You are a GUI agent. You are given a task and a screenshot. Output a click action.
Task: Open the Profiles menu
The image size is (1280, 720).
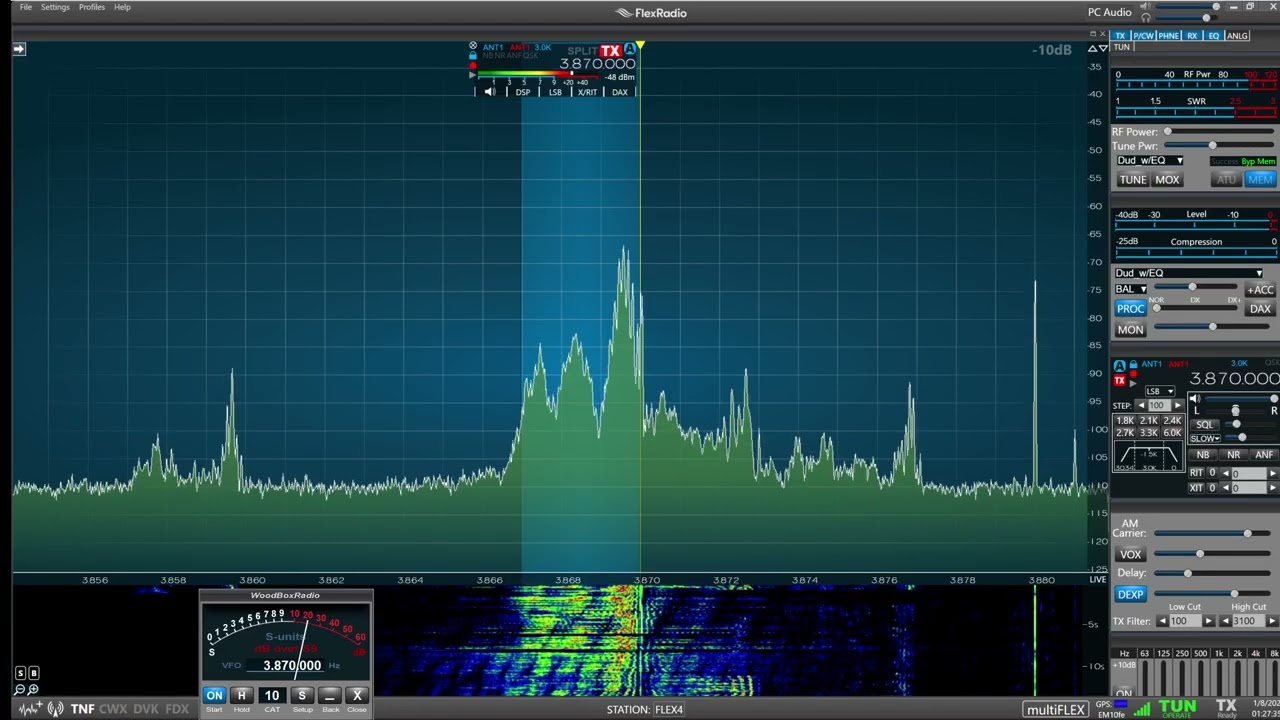pyautogui.click(x=91, y=7)
